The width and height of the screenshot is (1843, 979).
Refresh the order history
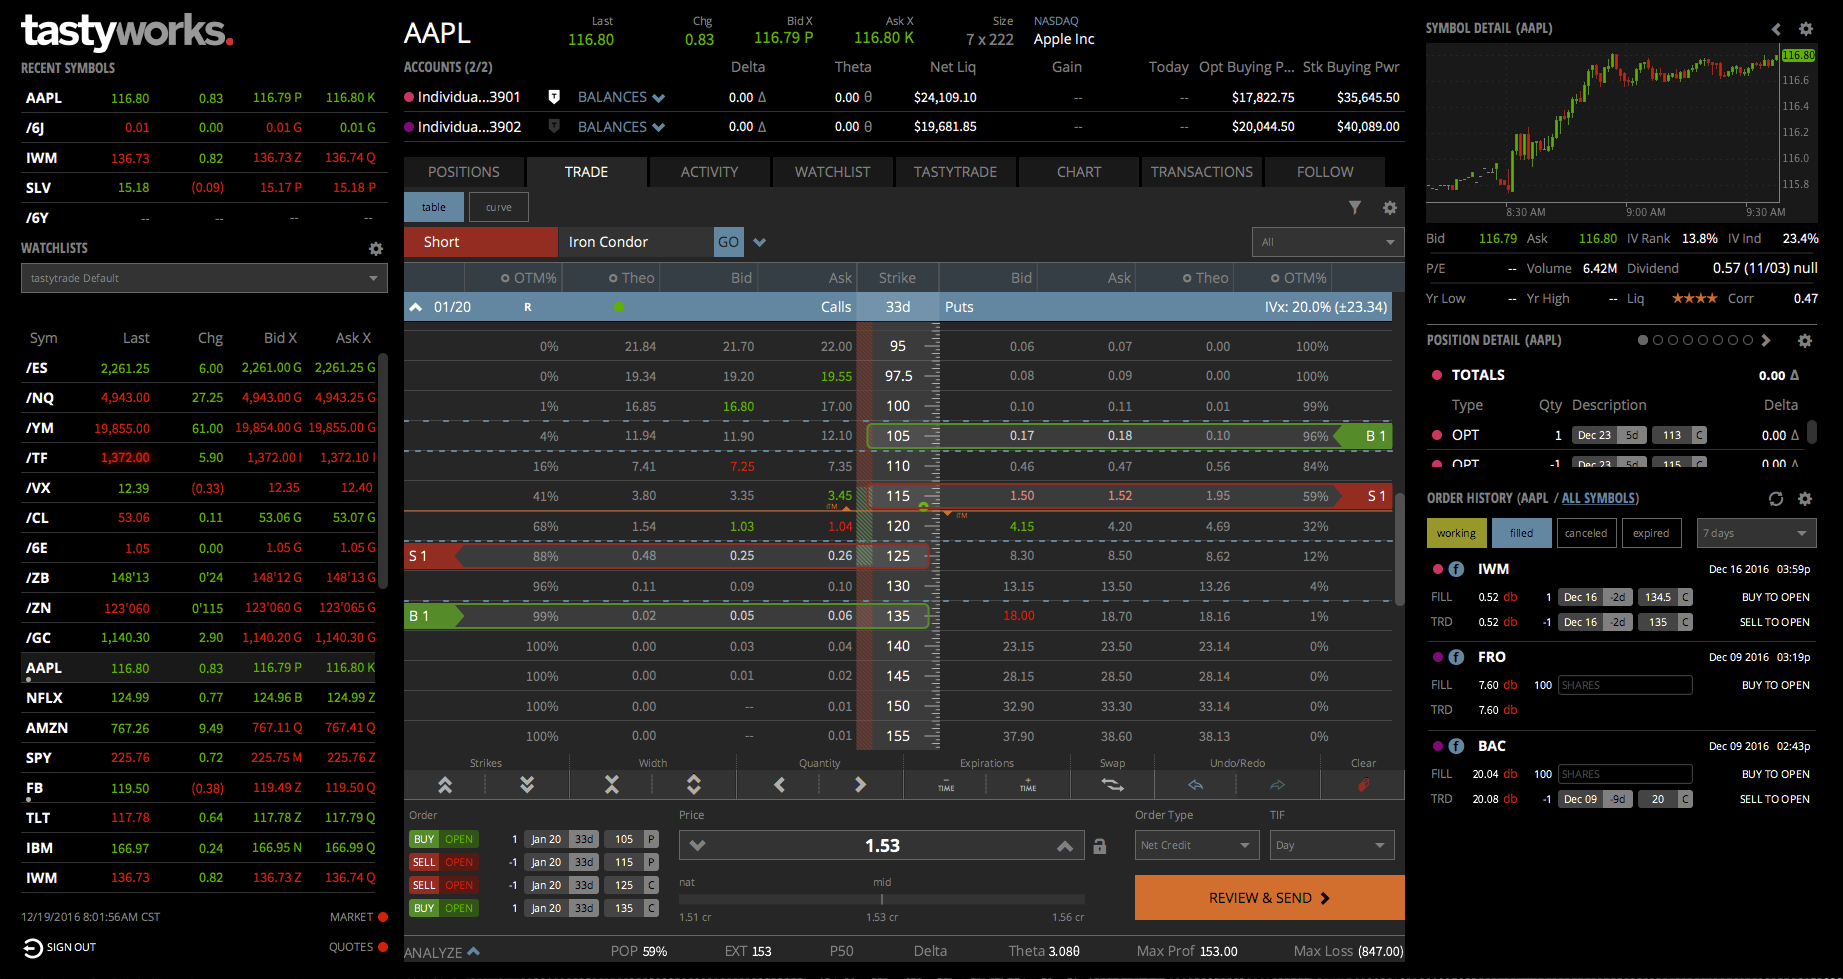1775,498
